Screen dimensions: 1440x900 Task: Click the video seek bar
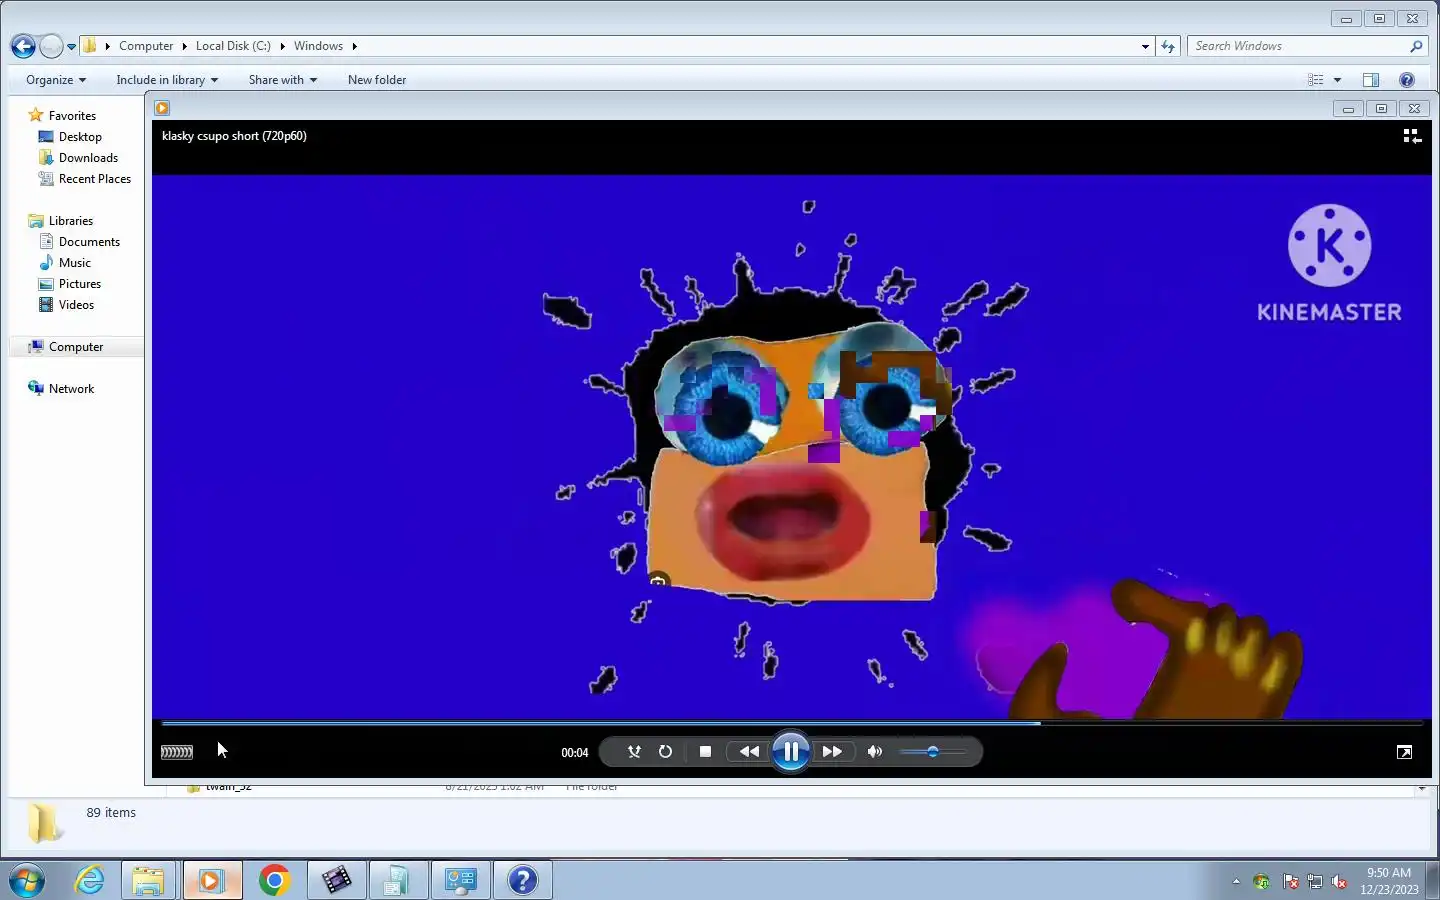[x=791, y=722]
